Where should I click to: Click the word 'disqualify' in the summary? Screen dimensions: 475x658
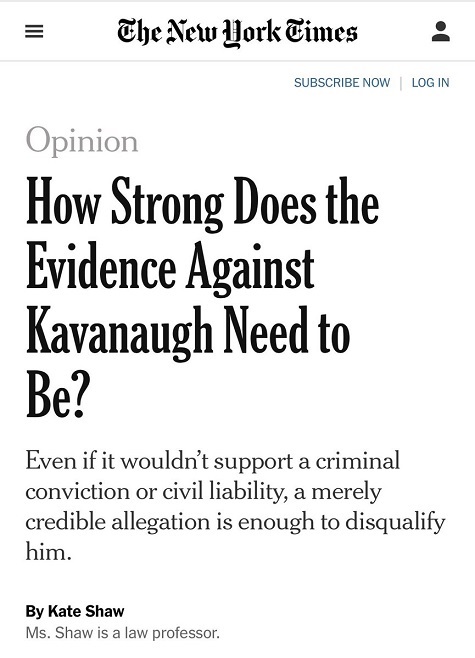tap(395, 522)
